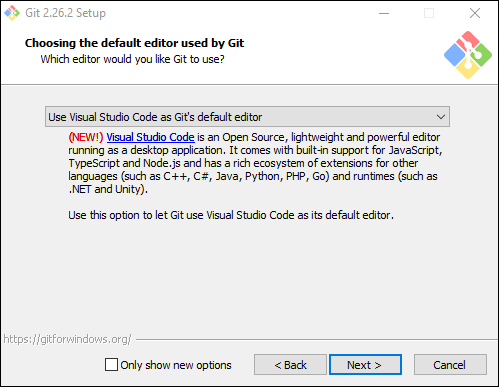Click the "Choosing the default editor" heading
499x387 pixels.
click(x=134, y=43)
